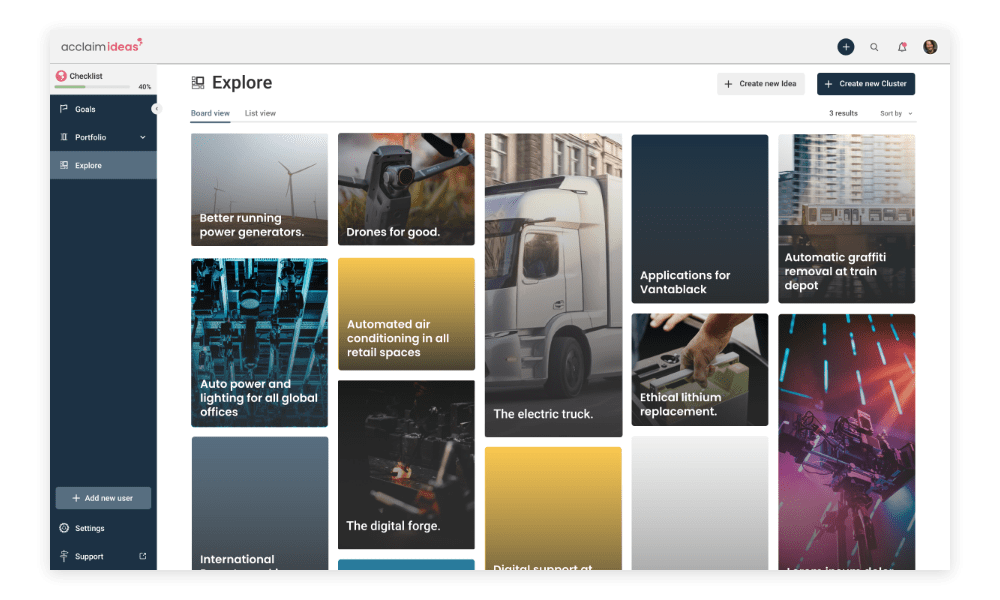Open Better running power generators card

pos(260,189)
